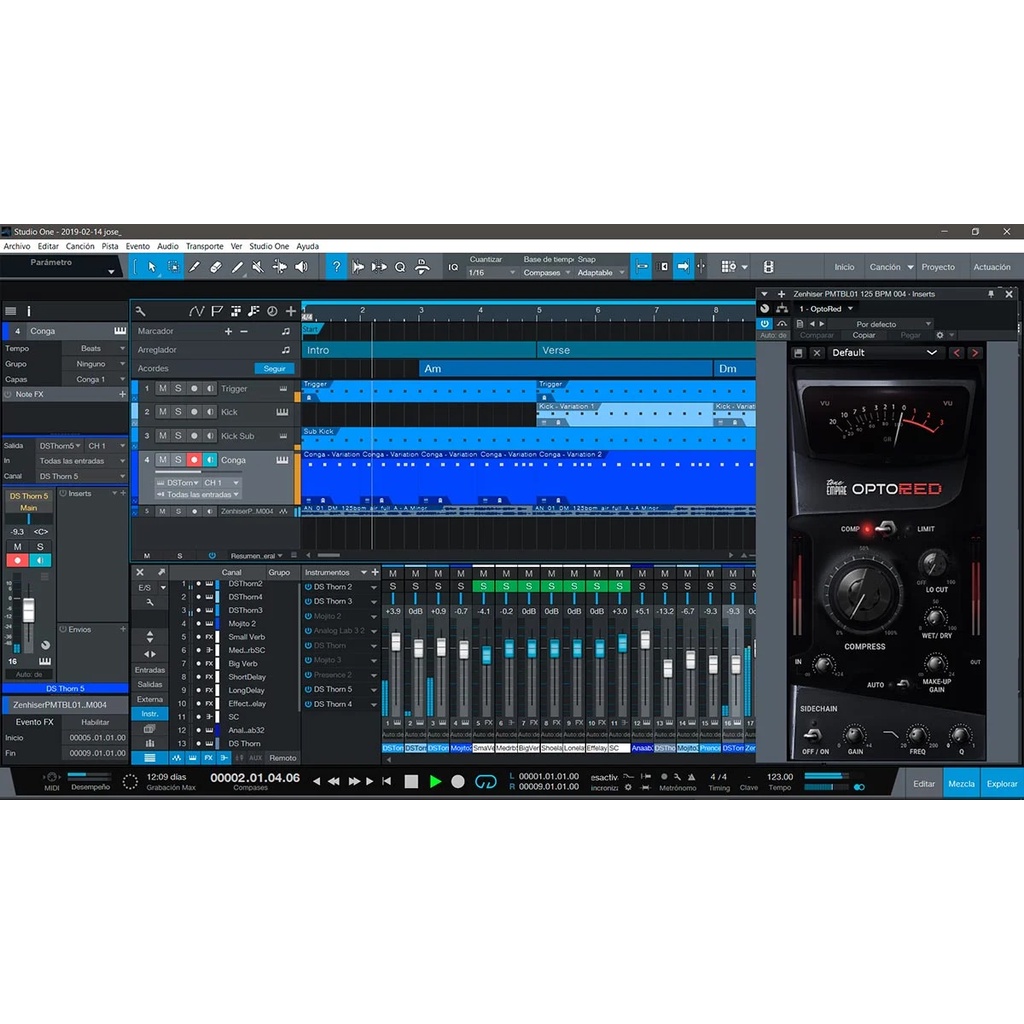Click the Proyecto button
The width and height of the screenshot is (1024, 1024).
tap(938, 267)
